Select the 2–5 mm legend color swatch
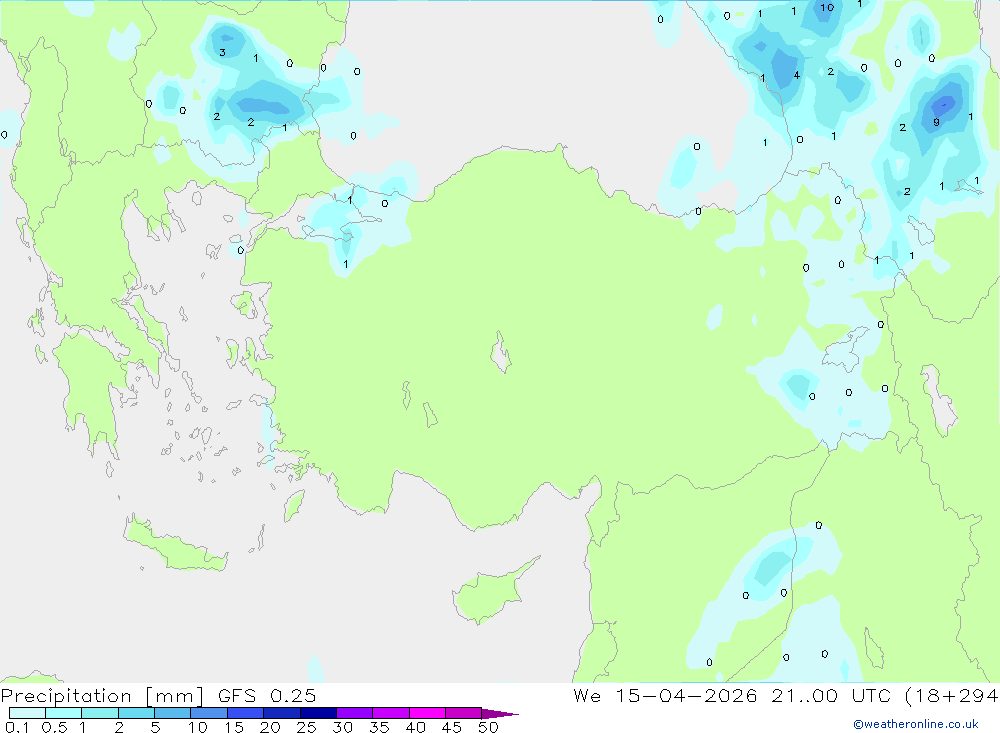 pyautogui.click(x=136, y=713)
